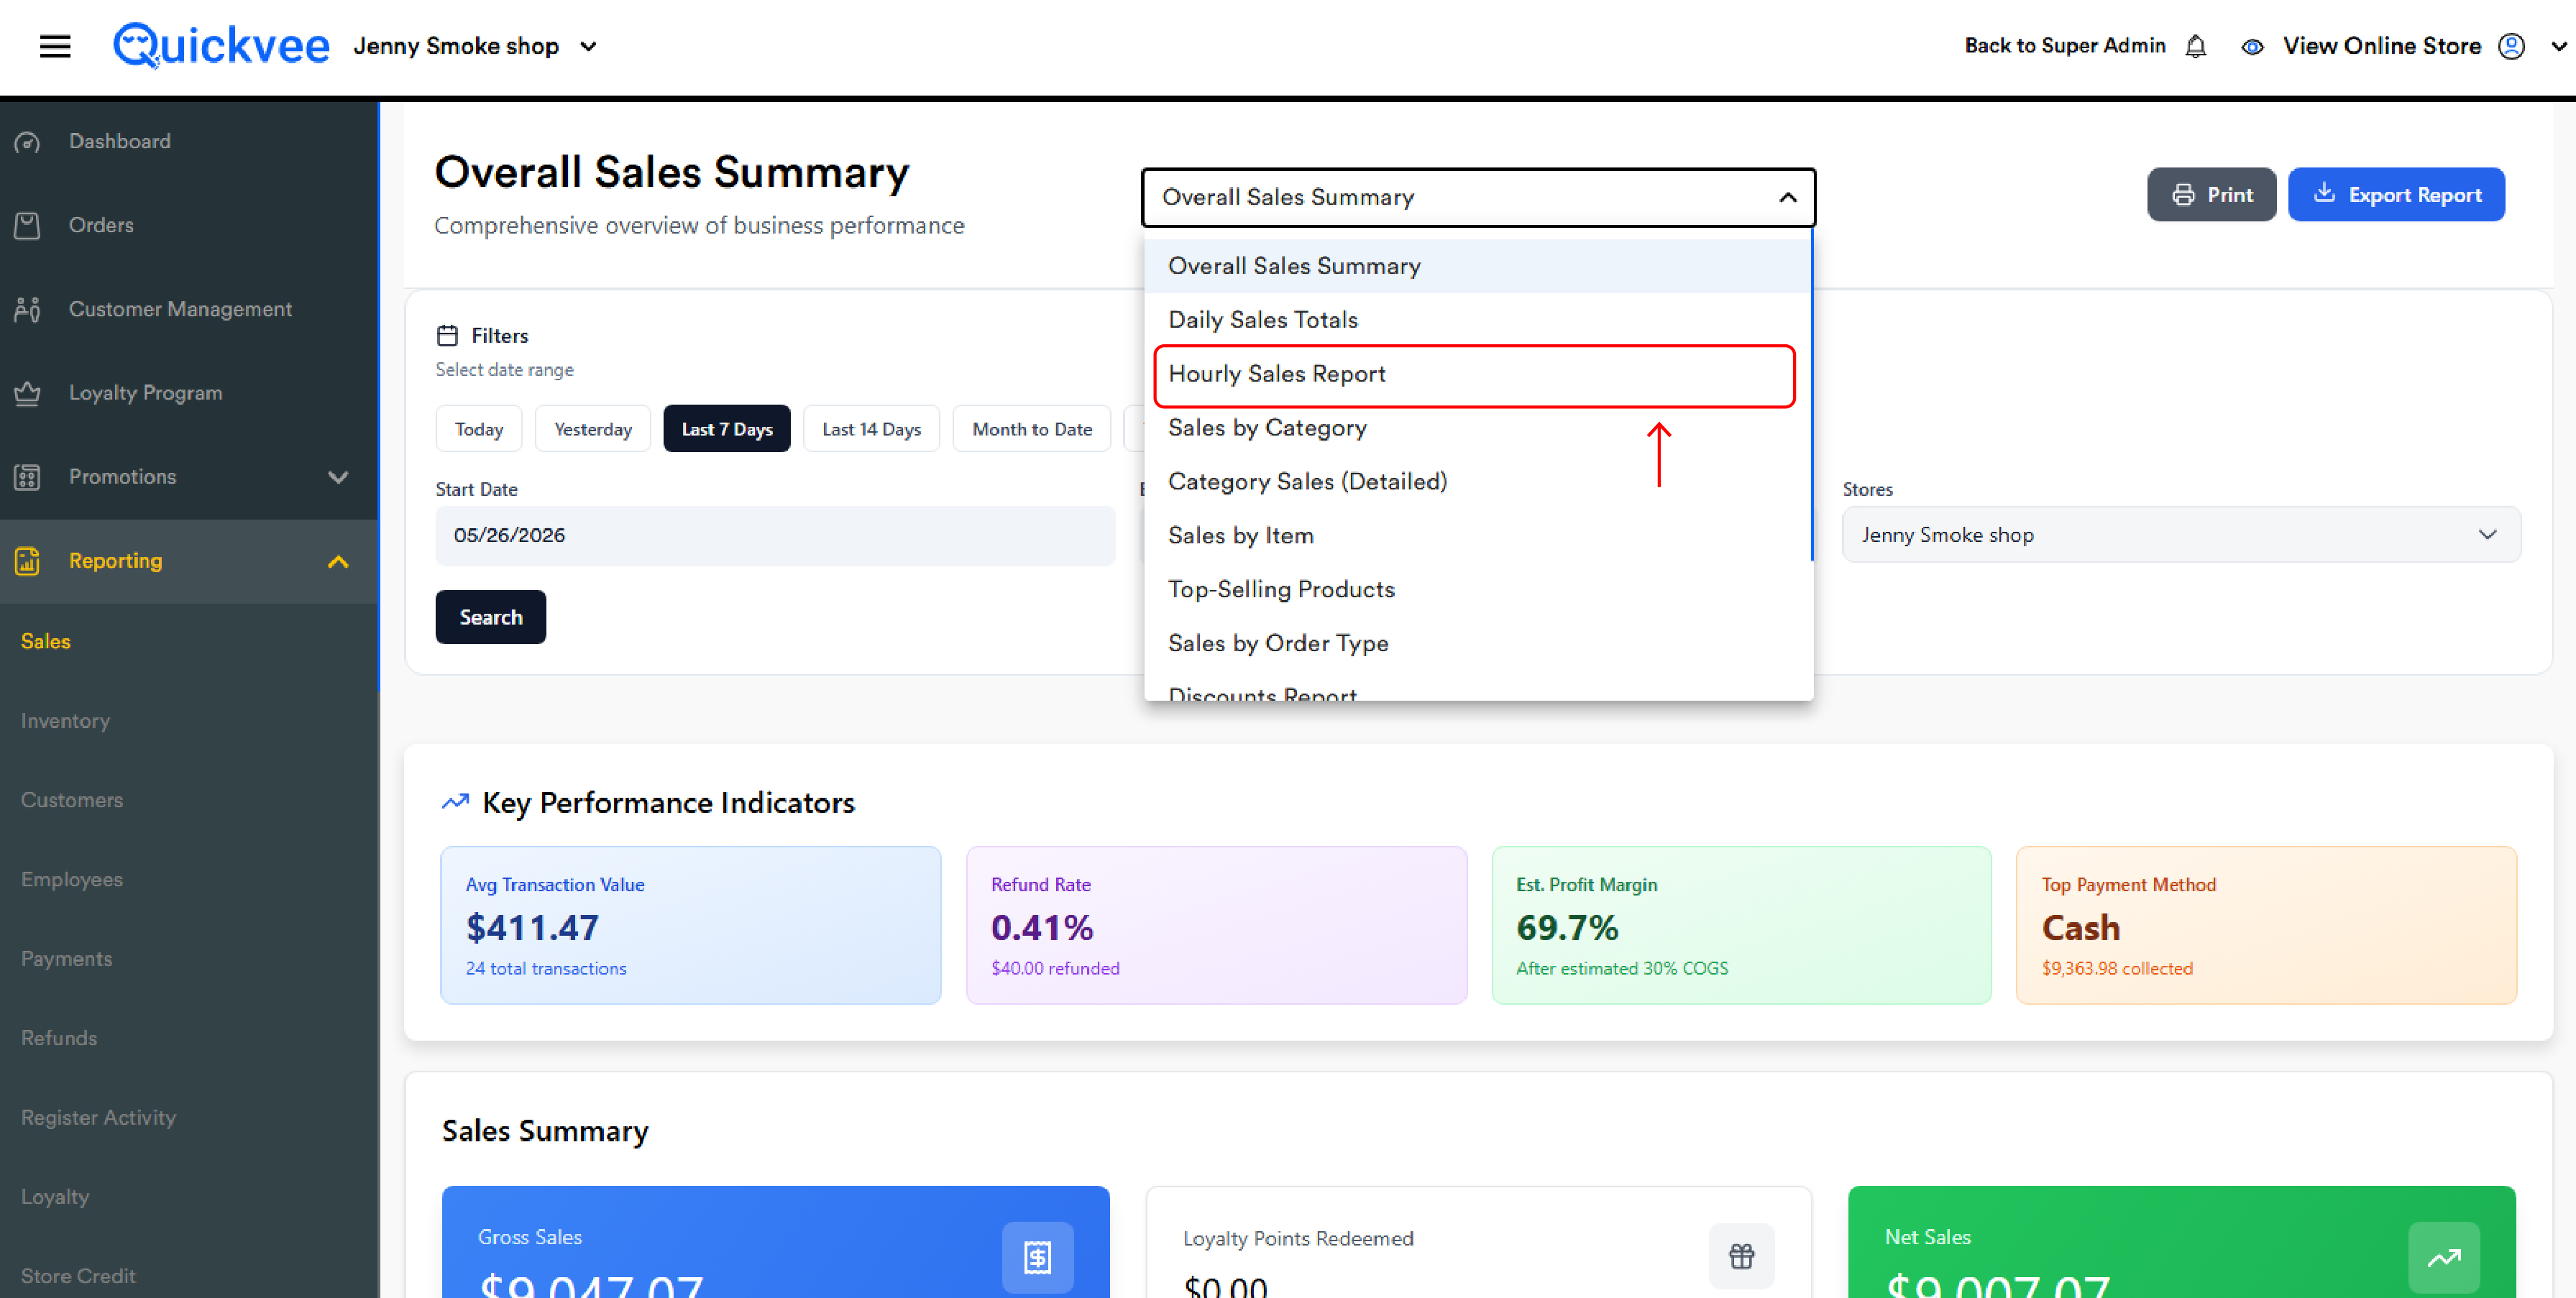This screenshot has width=2576, height=1298.
Task: Open the hamburger menu icon
Action: coord(55,46)
